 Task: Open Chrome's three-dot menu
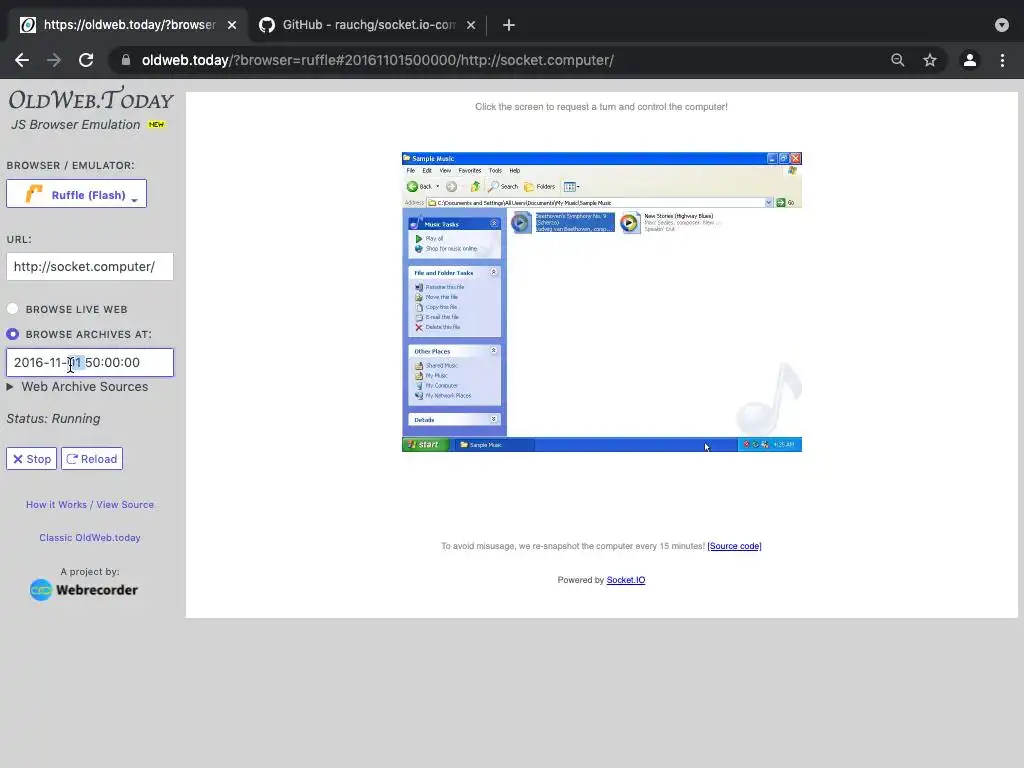coord(1002,60)
